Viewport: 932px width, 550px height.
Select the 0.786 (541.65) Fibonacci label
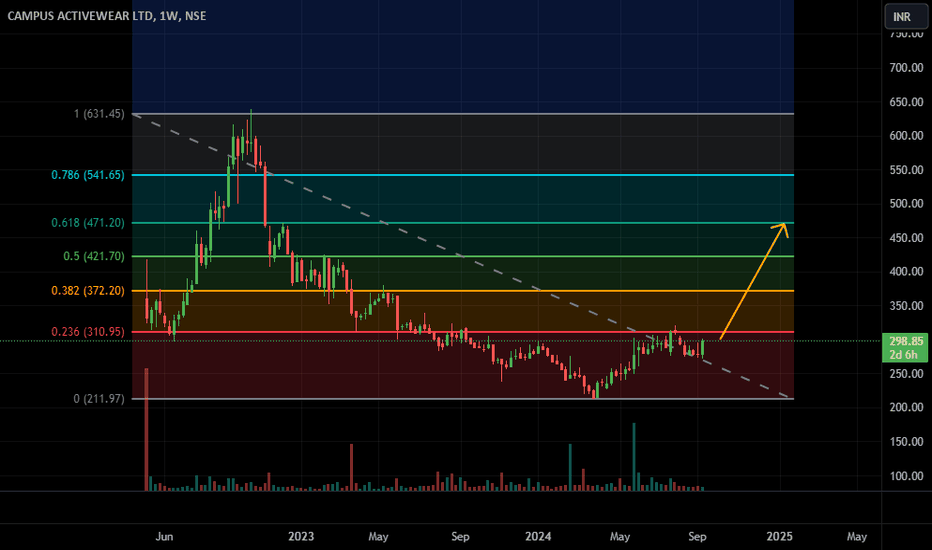click(88, 175)
